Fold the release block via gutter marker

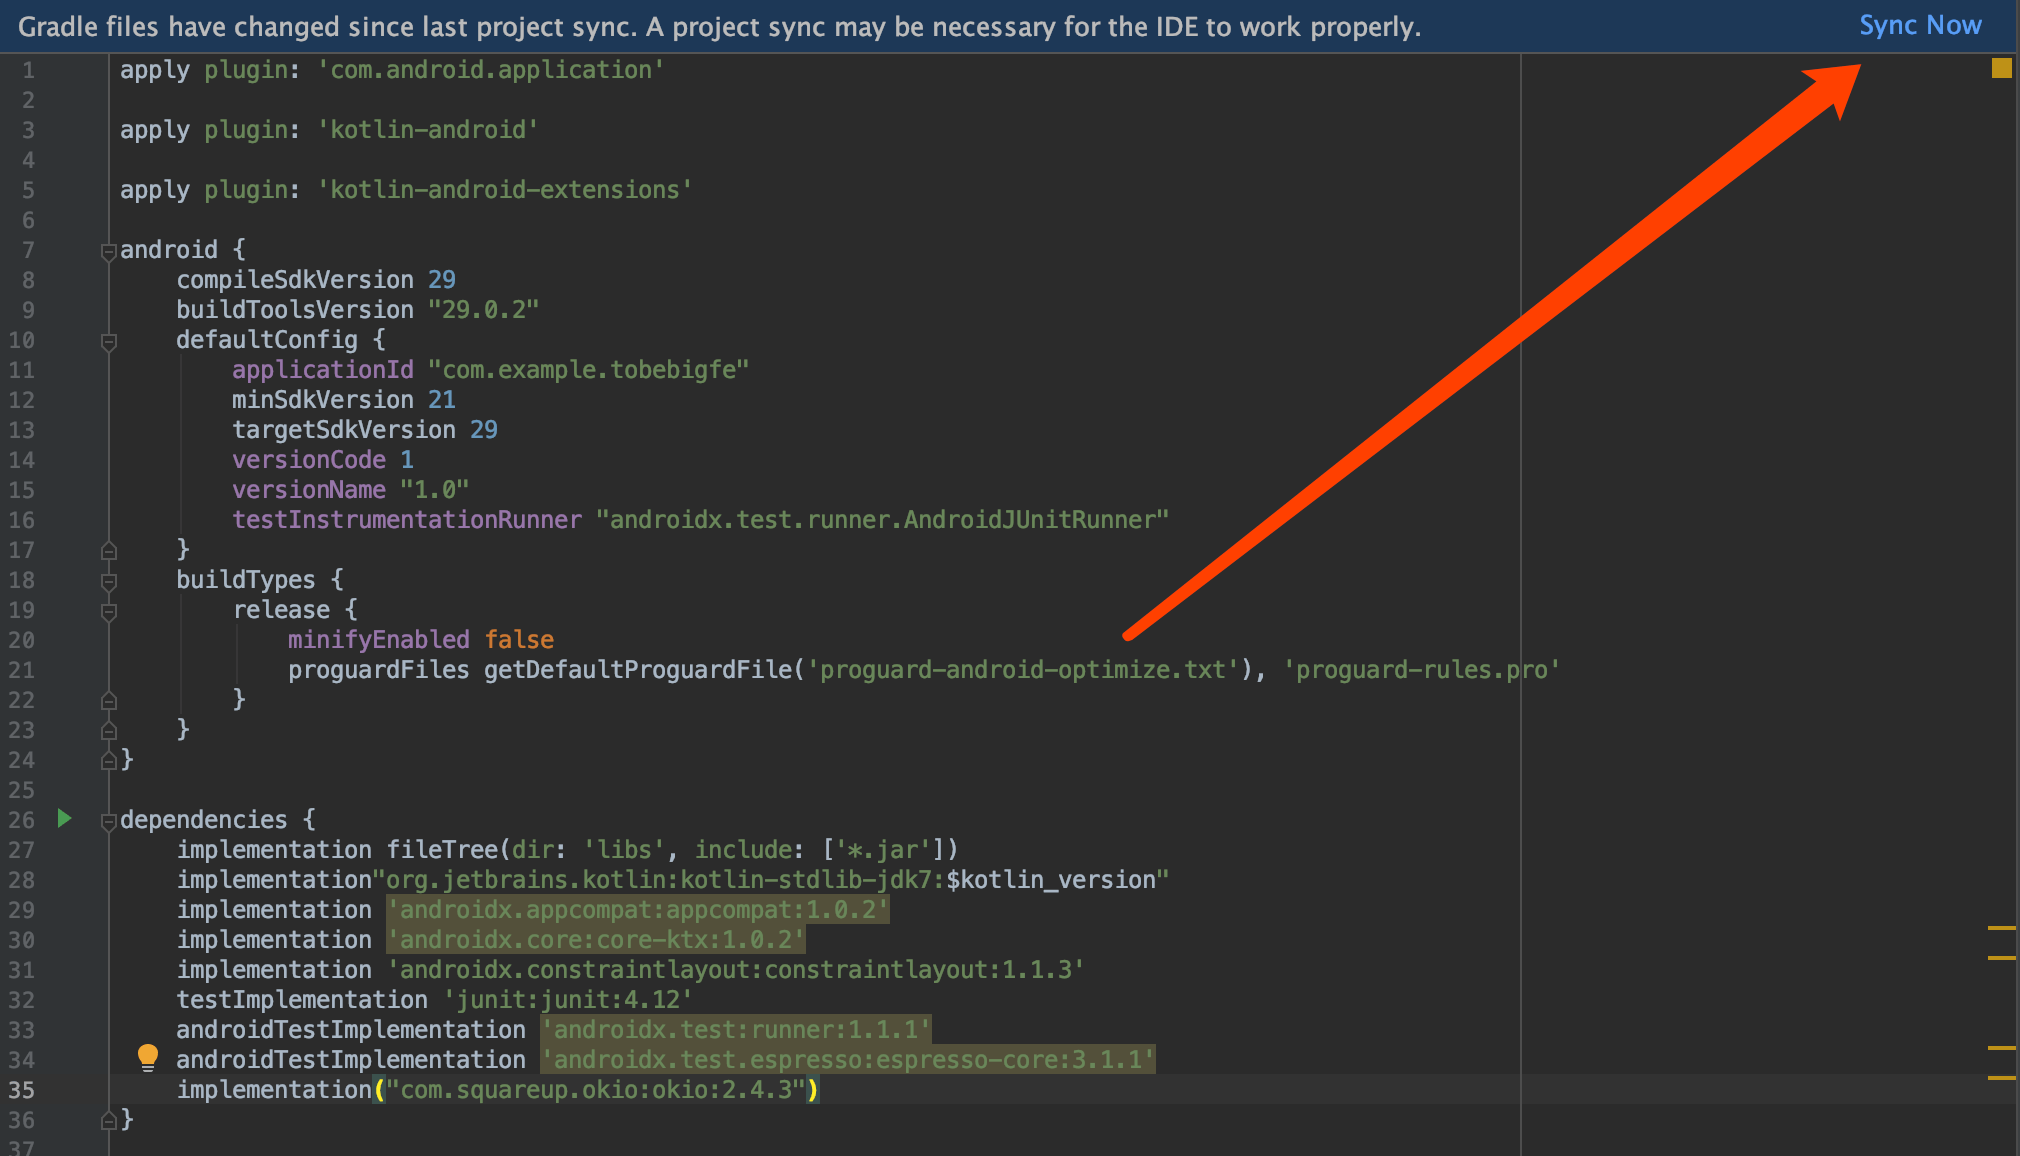[x=109, y=611]
